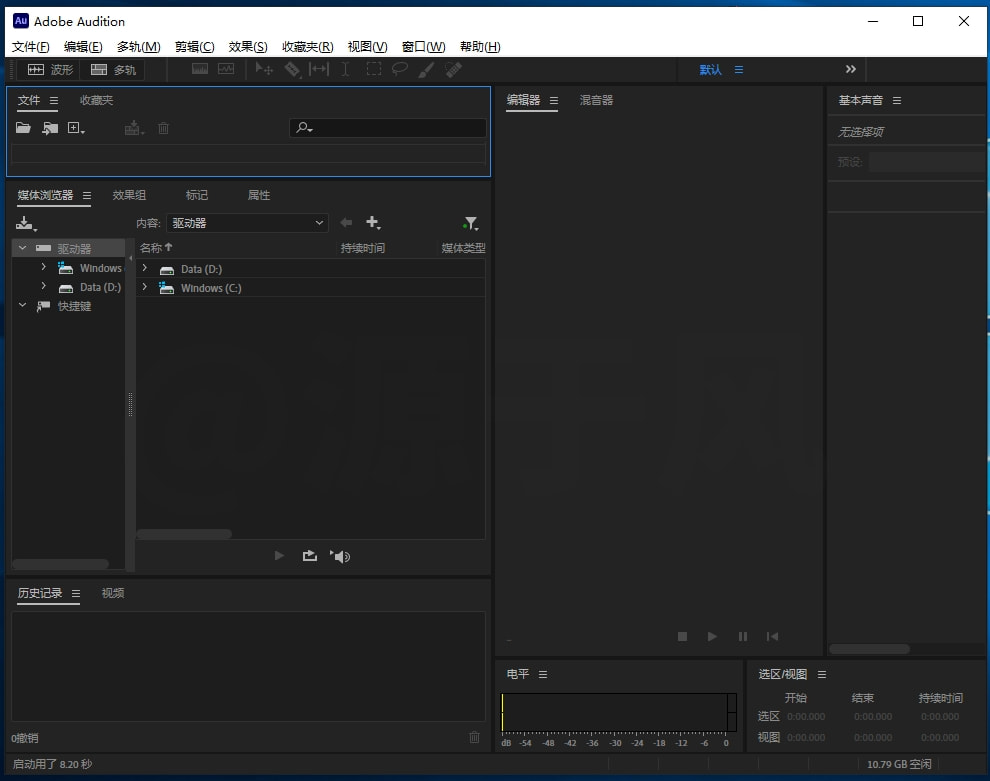Open the 文件 panel menu icon

coord(54,100)
